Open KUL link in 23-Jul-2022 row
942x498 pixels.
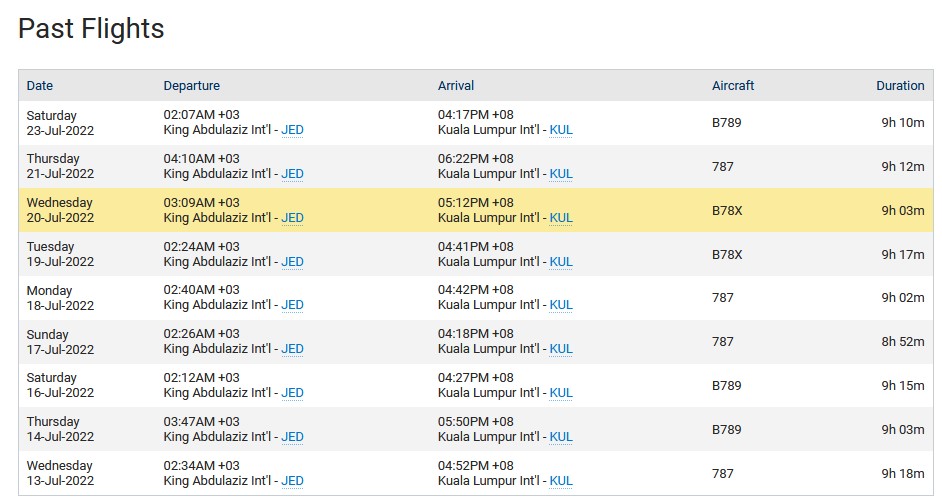tap(561, 130)
